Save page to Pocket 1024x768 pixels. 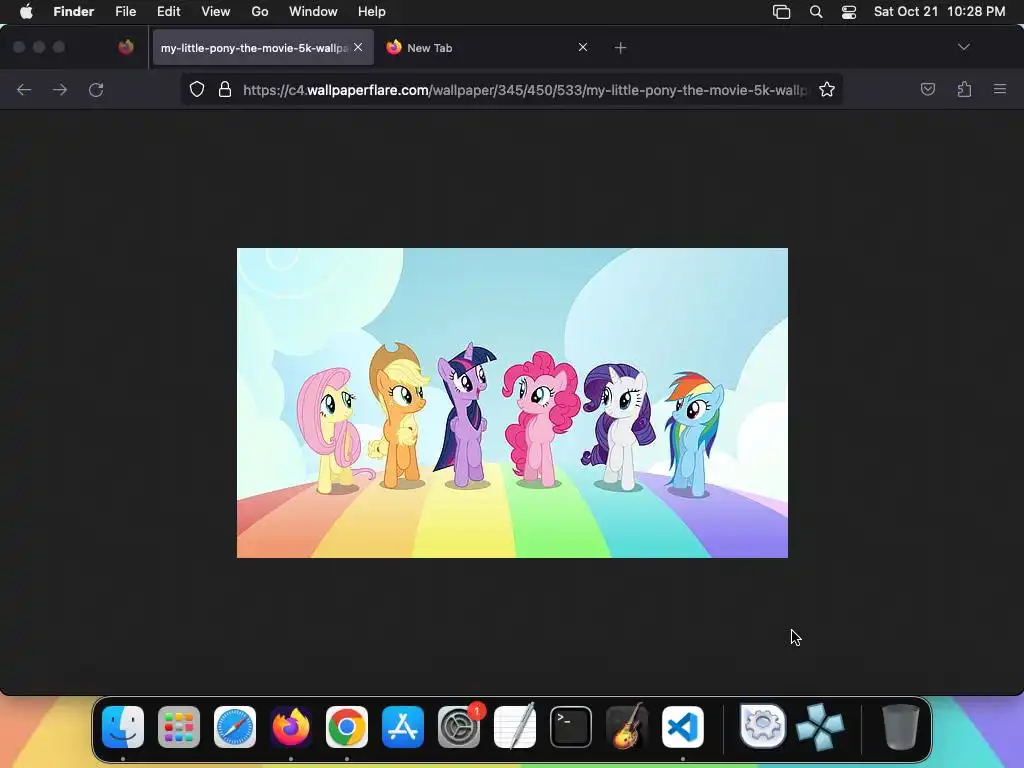point(927,89)
